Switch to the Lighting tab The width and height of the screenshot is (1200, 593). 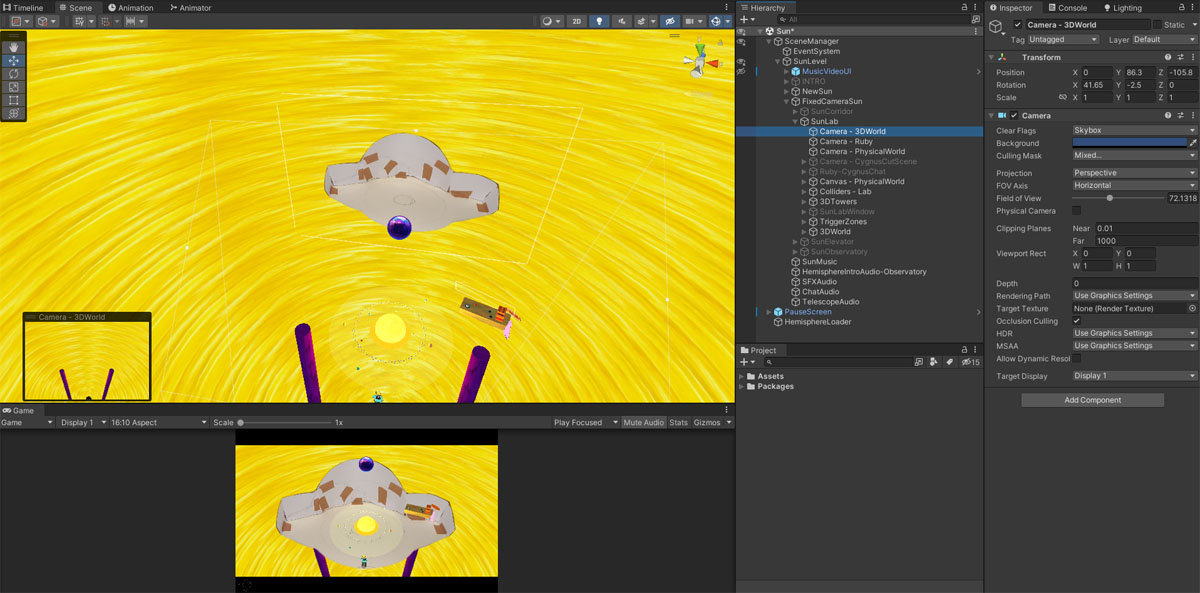1122,7
